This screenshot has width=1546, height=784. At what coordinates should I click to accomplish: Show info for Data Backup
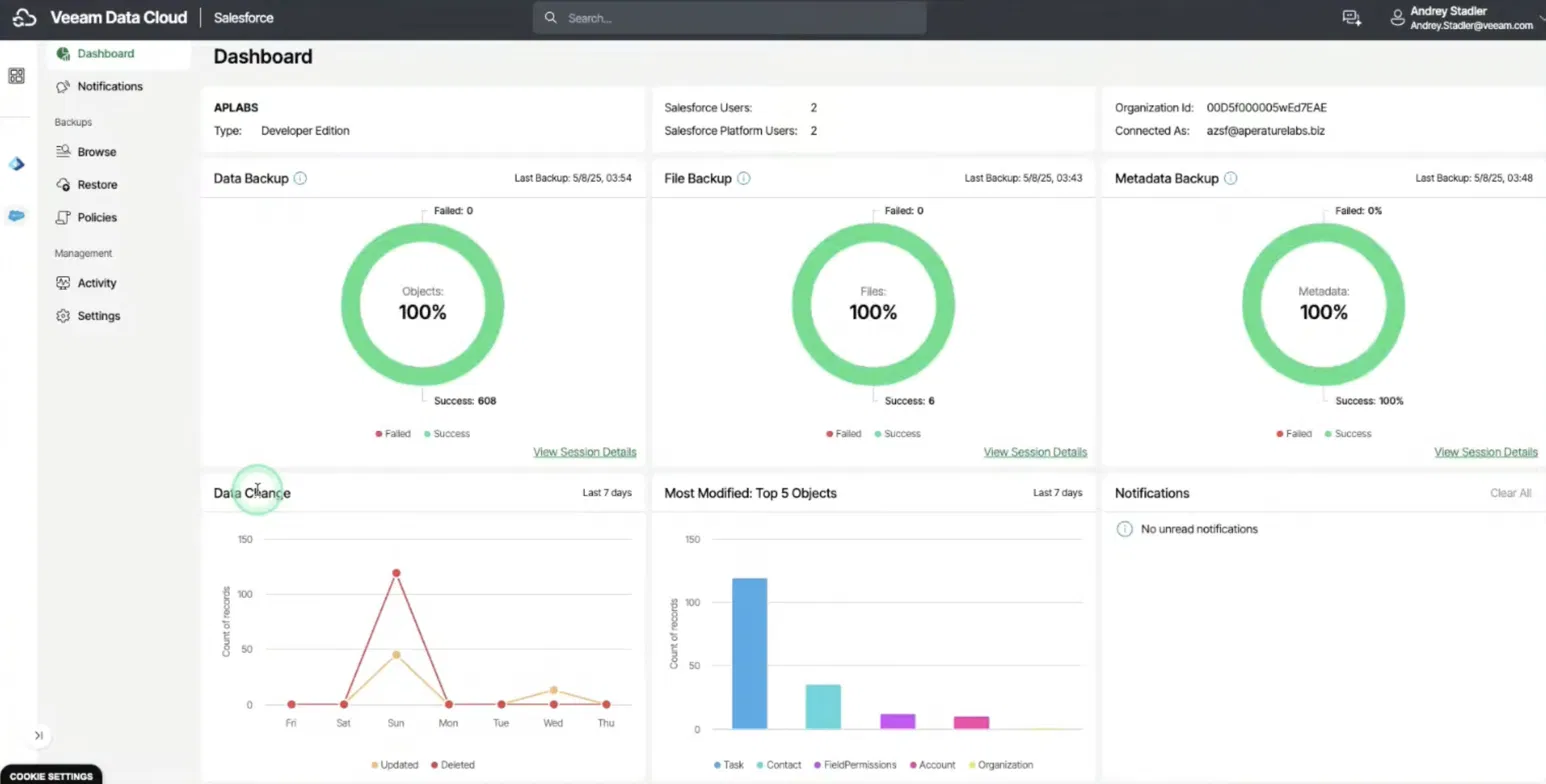300,179
